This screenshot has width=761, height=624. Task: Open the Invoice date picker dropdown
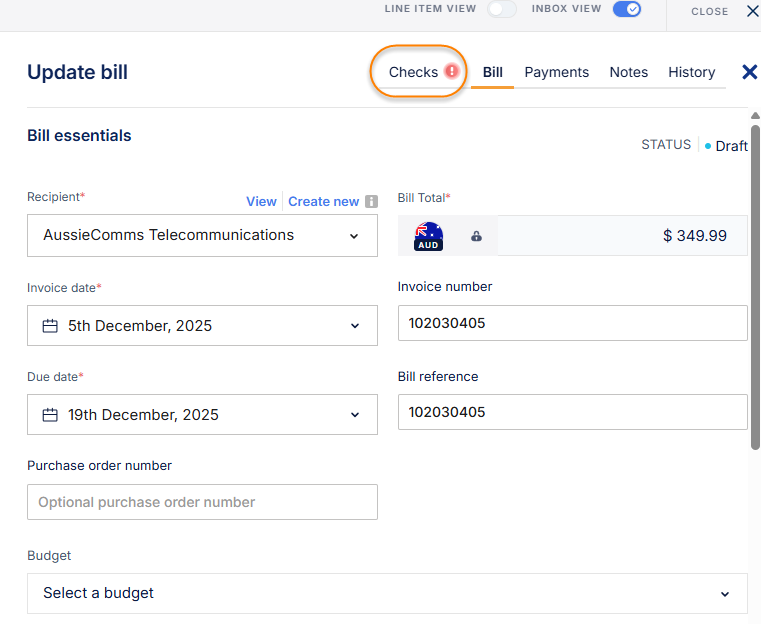[353, 326]
